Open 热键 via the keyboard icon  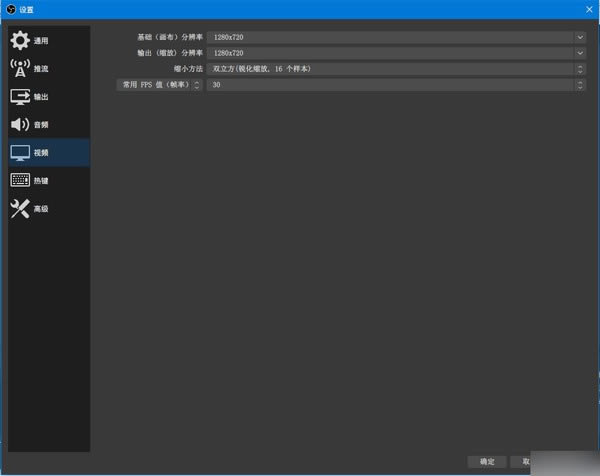click(20, 181)
